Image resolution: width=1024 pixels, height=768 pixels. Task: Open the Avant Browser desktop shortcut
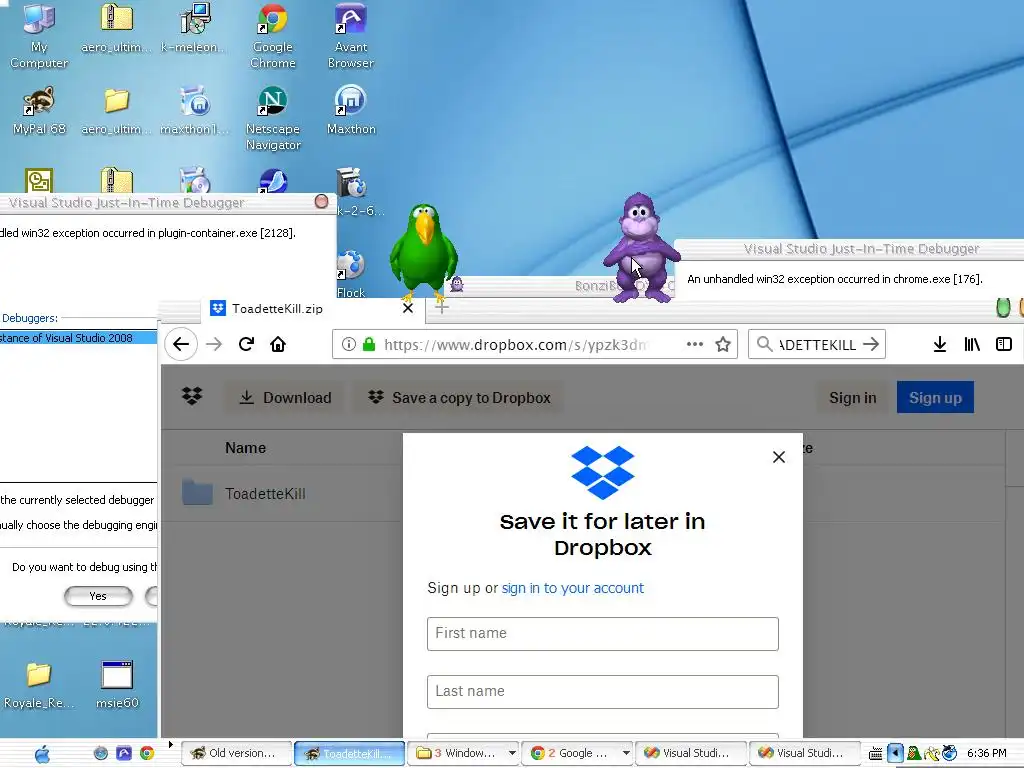coord(351,36)
